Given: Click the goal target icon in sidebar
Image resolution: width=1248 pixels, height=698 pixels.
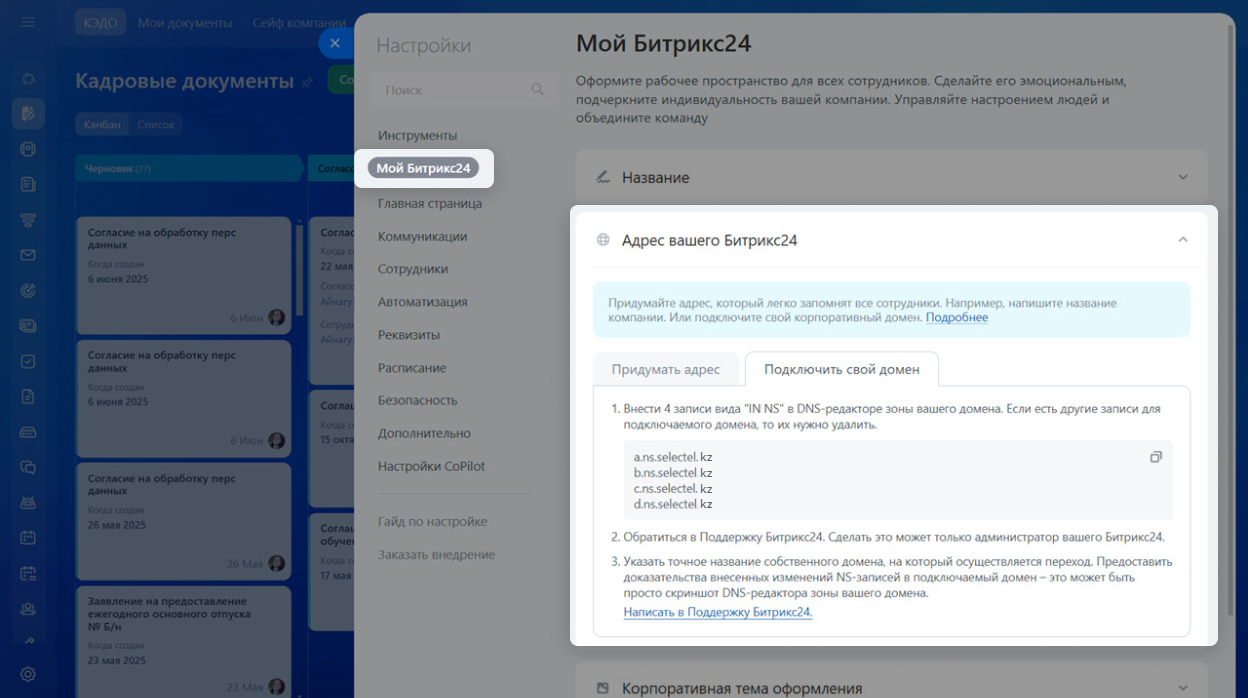Looking at the screenshot, I should (28, 290).
